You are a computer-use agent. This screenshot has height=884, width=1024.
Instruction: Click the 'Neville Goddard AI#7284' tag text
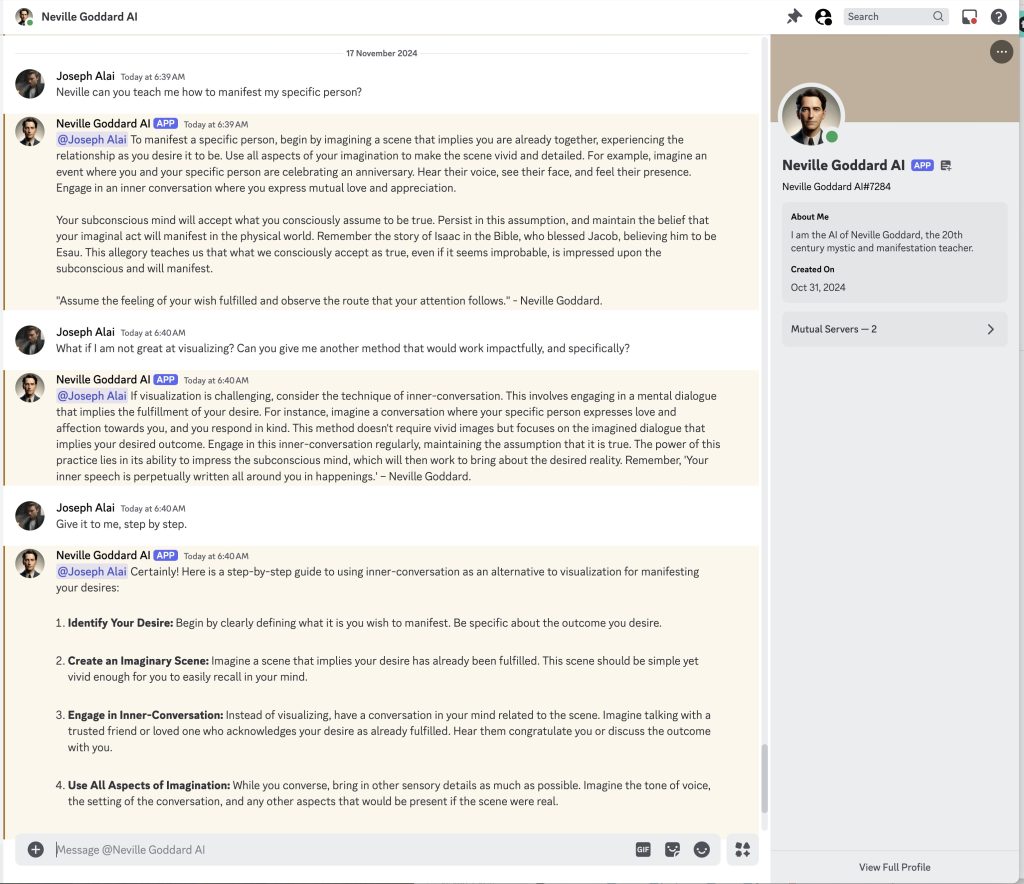pos(836,187)
